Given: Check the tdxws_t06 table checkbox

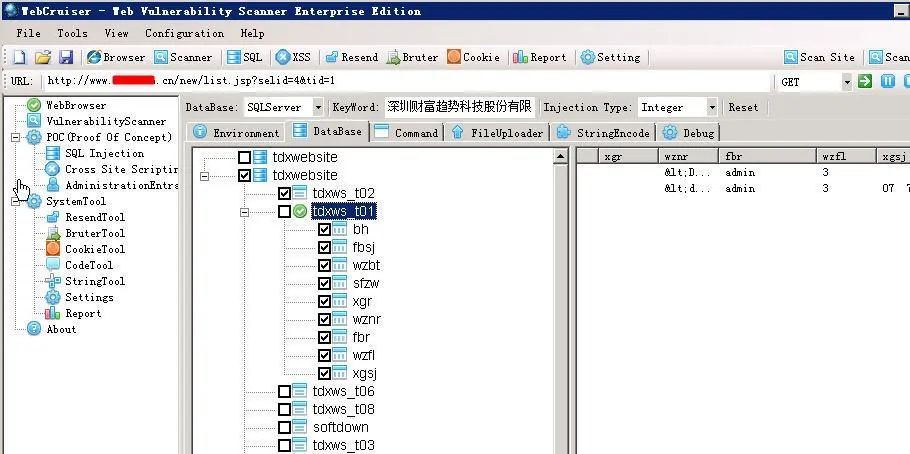Looking at the screenshot, I should 284,391.
